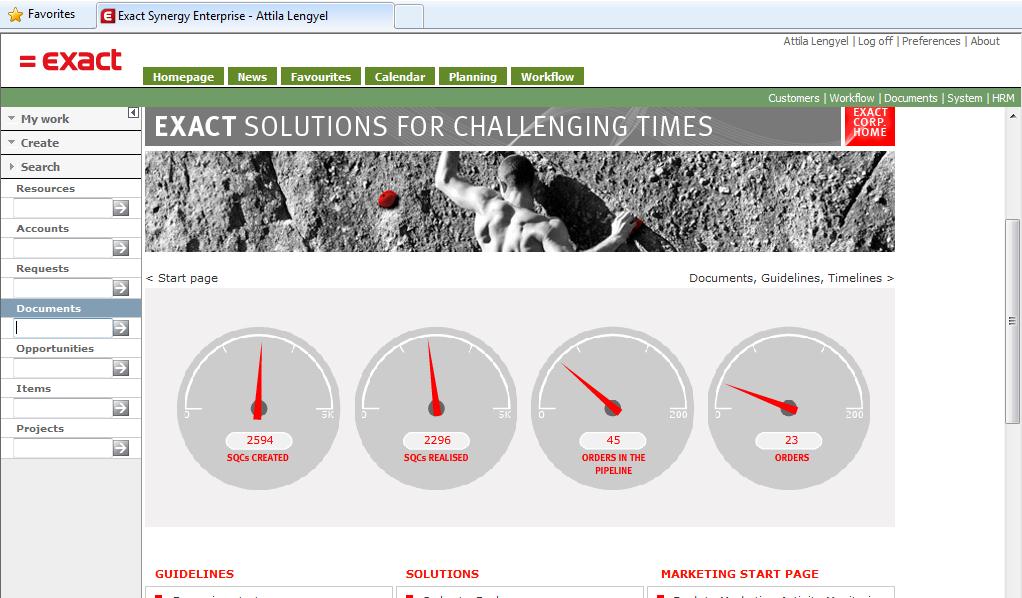The image size is (1022, 598).
Task: Focus the Projects search field
Action: 63,448
